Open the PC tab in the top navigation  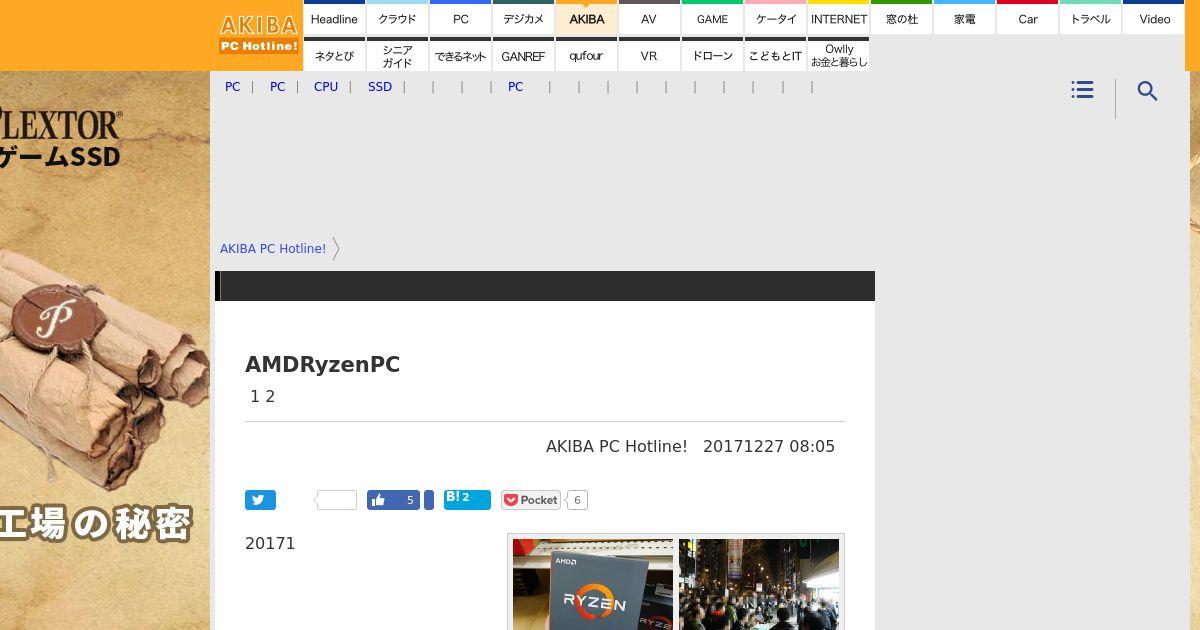(x=460, y=18)
